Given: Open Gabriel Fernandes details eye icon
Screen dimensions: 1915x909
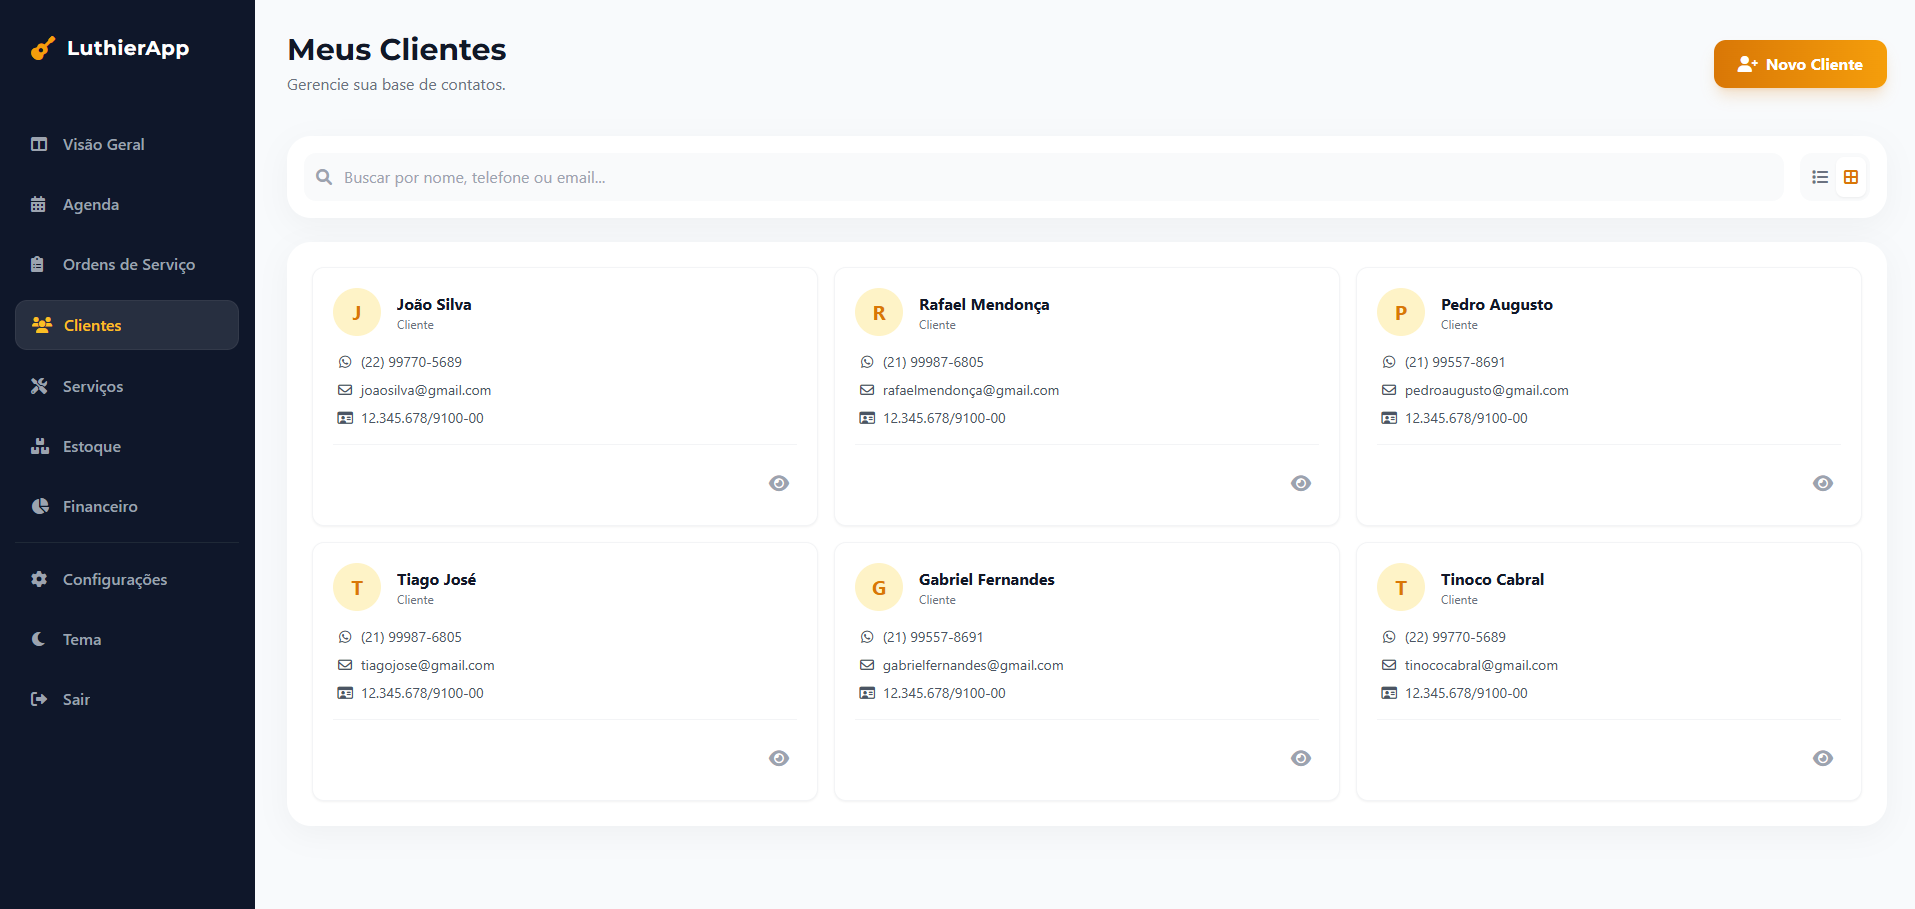Looking at the screenshot, I should [x=1301, y=758].
